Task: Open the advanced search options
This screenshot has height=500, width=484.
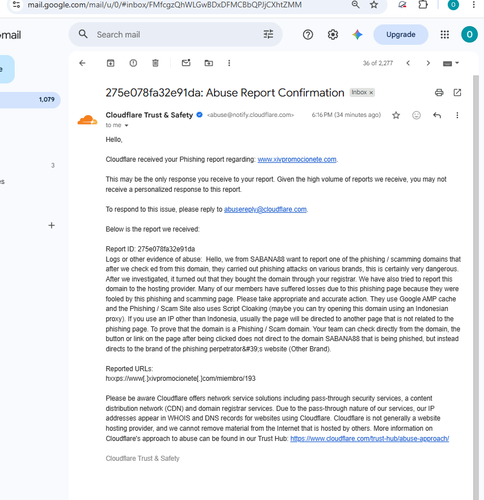Action: tap(268, 34)
